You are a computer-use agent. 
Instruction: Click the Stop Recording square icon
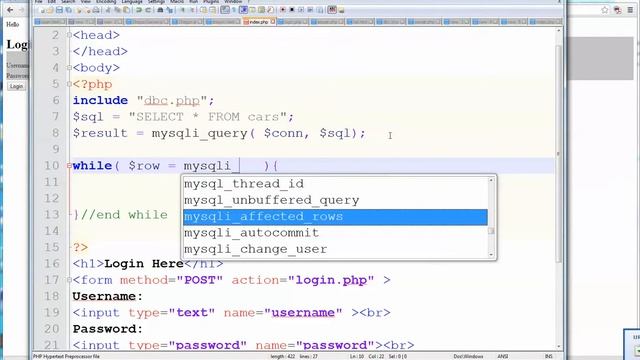[x=291, y=10]
